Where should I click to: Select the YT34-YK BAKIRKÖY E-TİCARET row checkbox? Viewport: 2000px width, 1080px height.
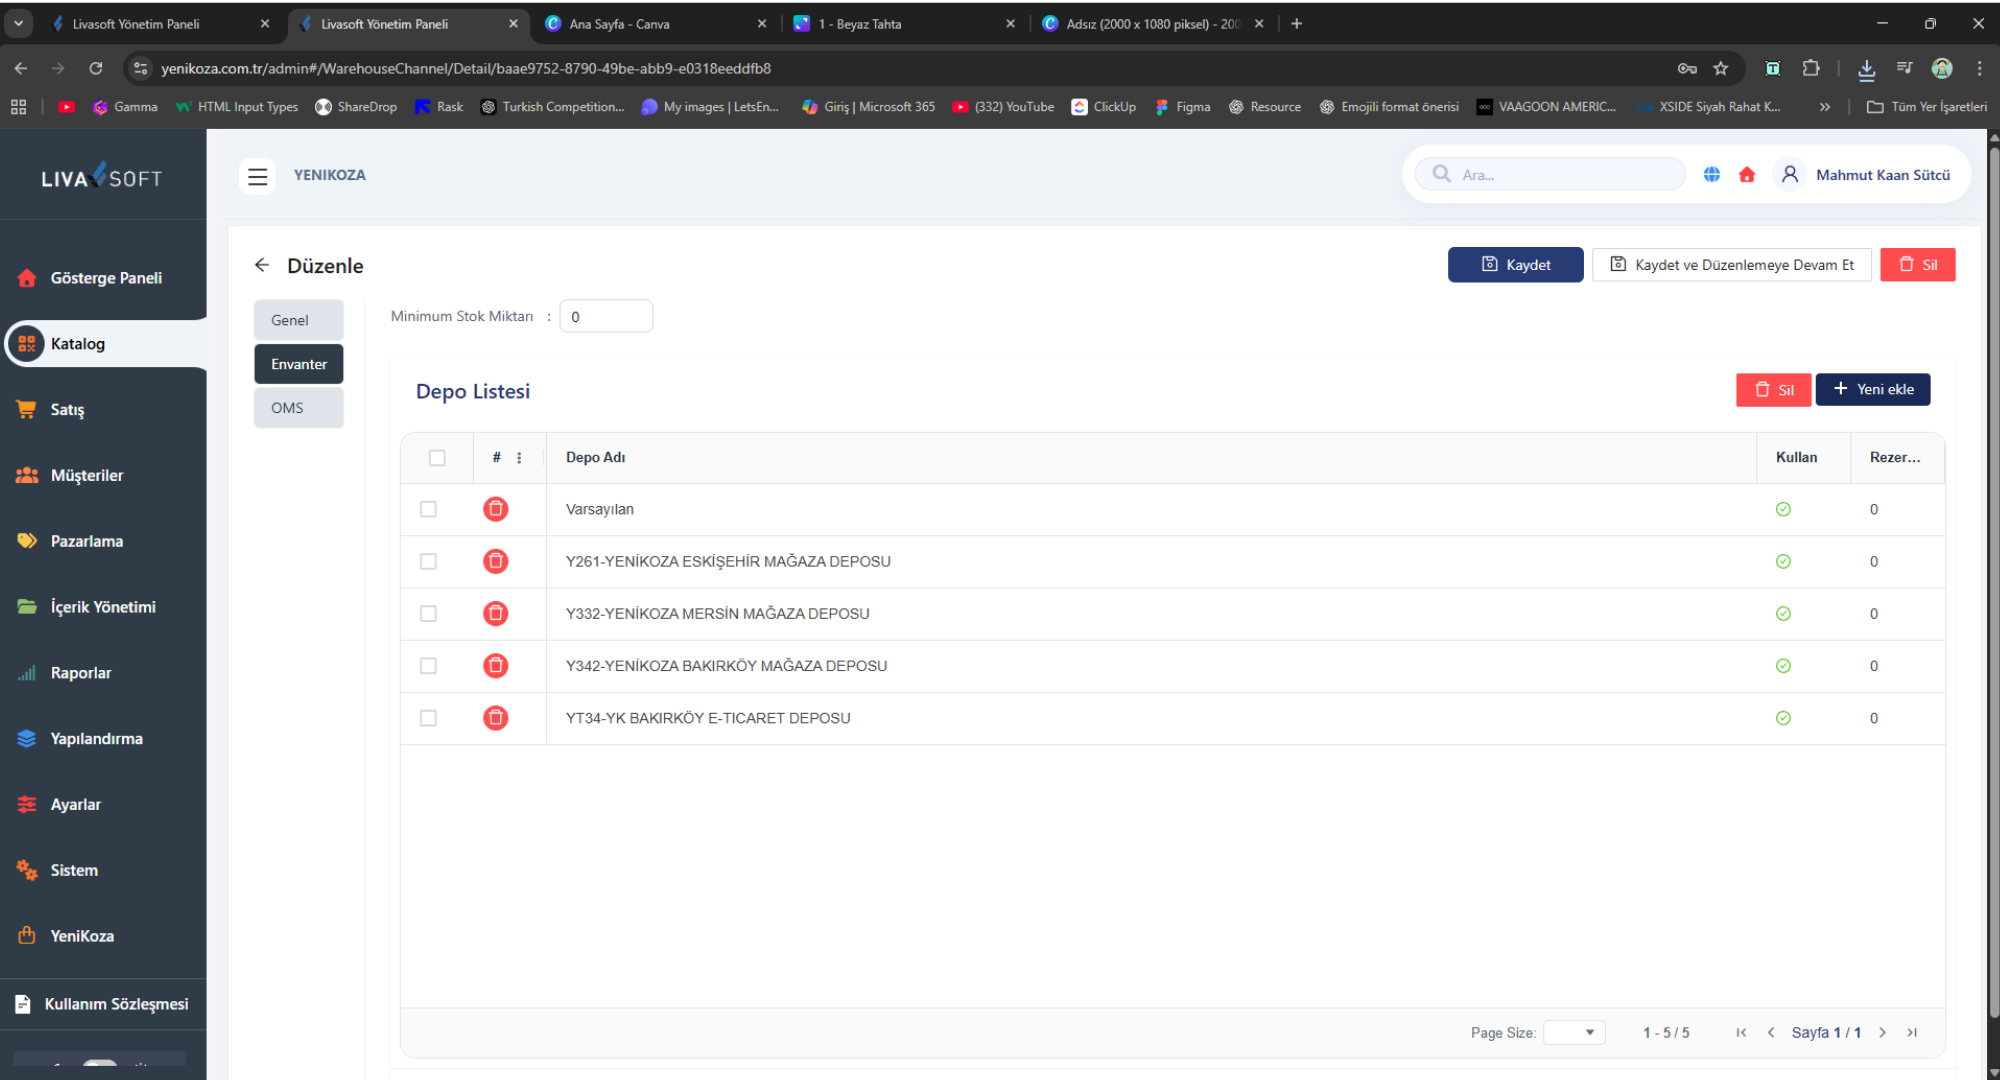[428, 718]
